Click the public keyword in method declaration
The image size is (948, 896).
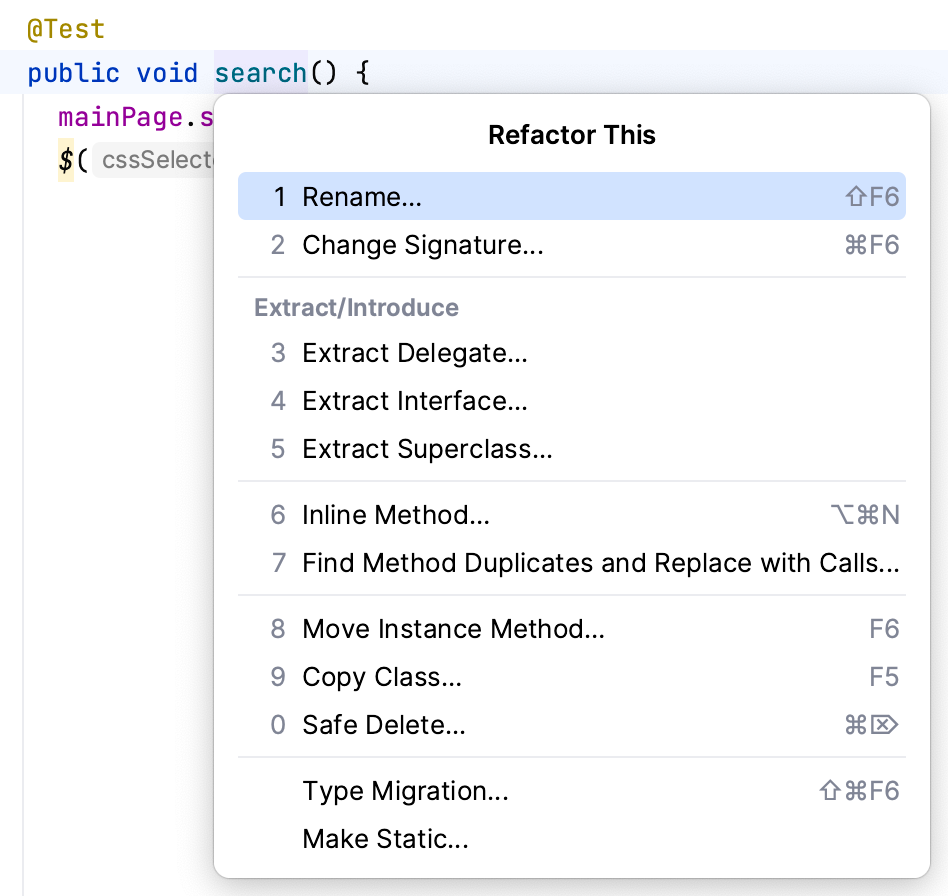(73, 73)
